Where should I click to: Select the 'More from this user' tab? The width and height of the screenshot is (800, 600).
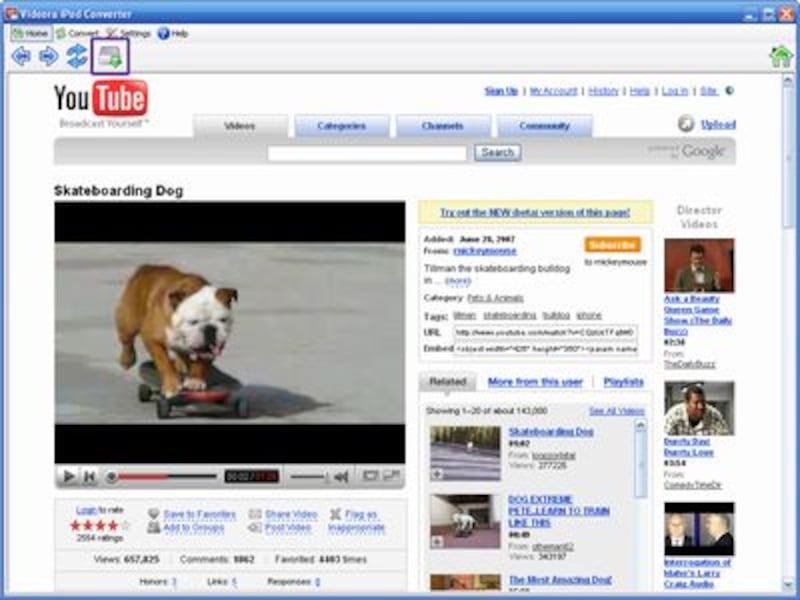click(536, 382)
